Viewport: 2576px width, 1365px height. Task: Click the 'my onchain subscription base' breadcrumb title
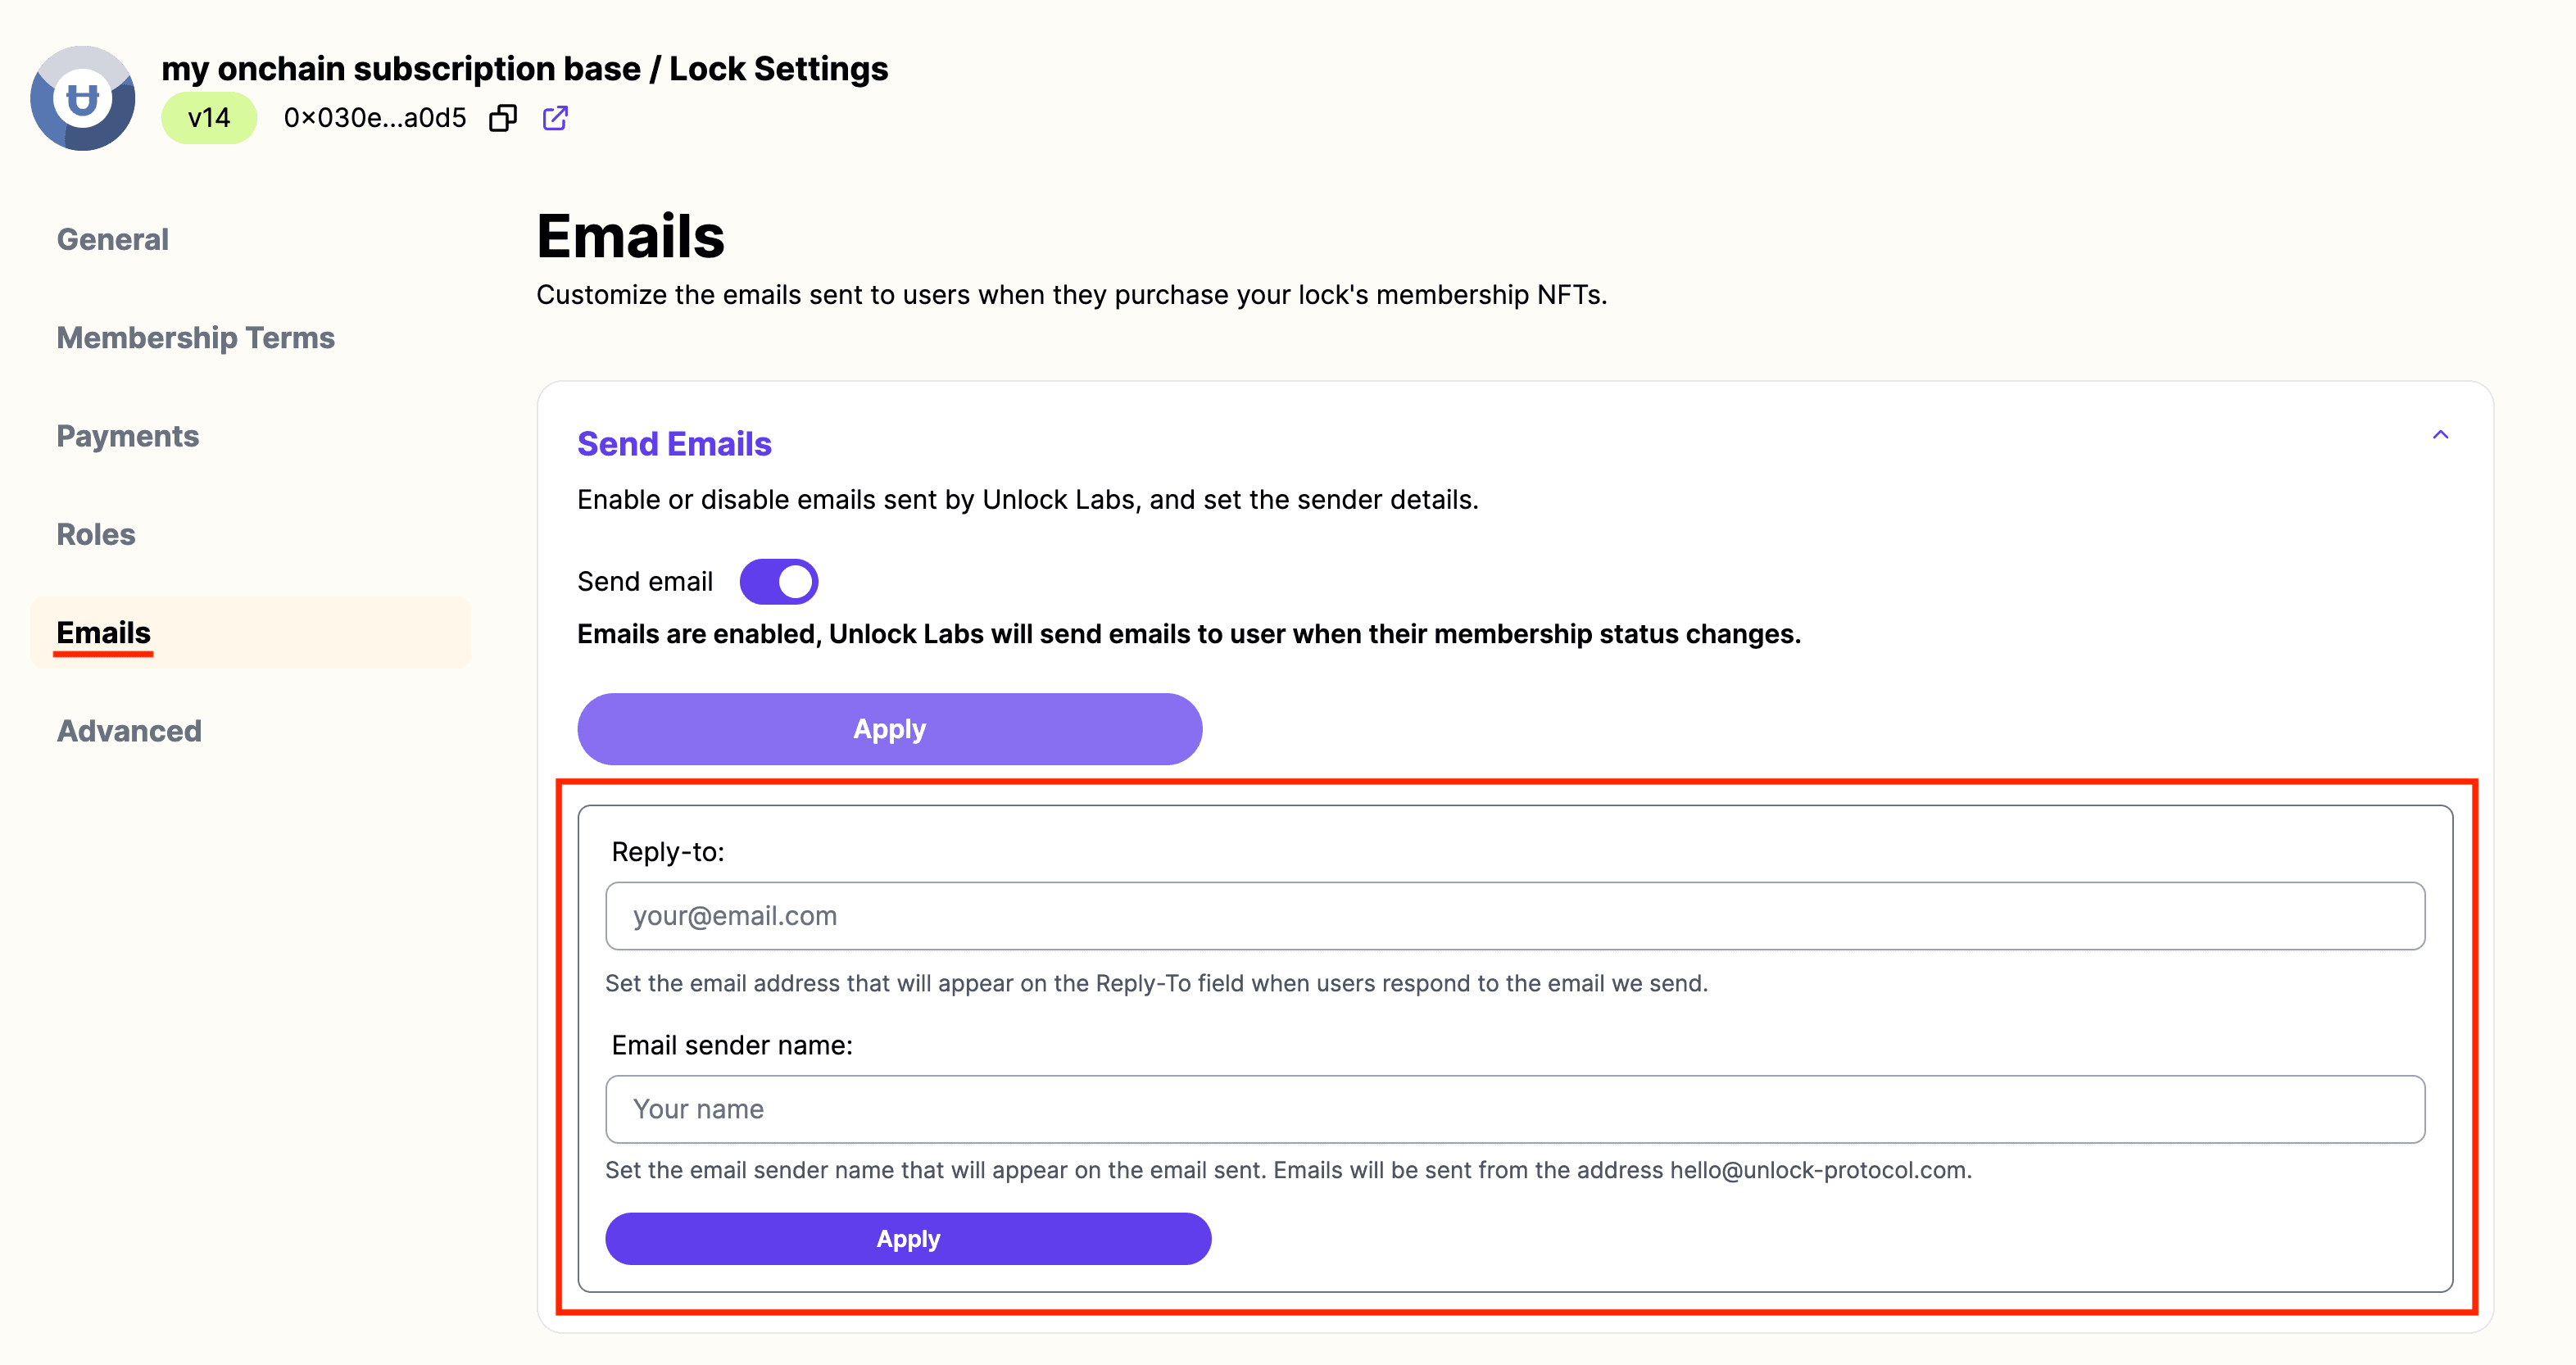401,69
